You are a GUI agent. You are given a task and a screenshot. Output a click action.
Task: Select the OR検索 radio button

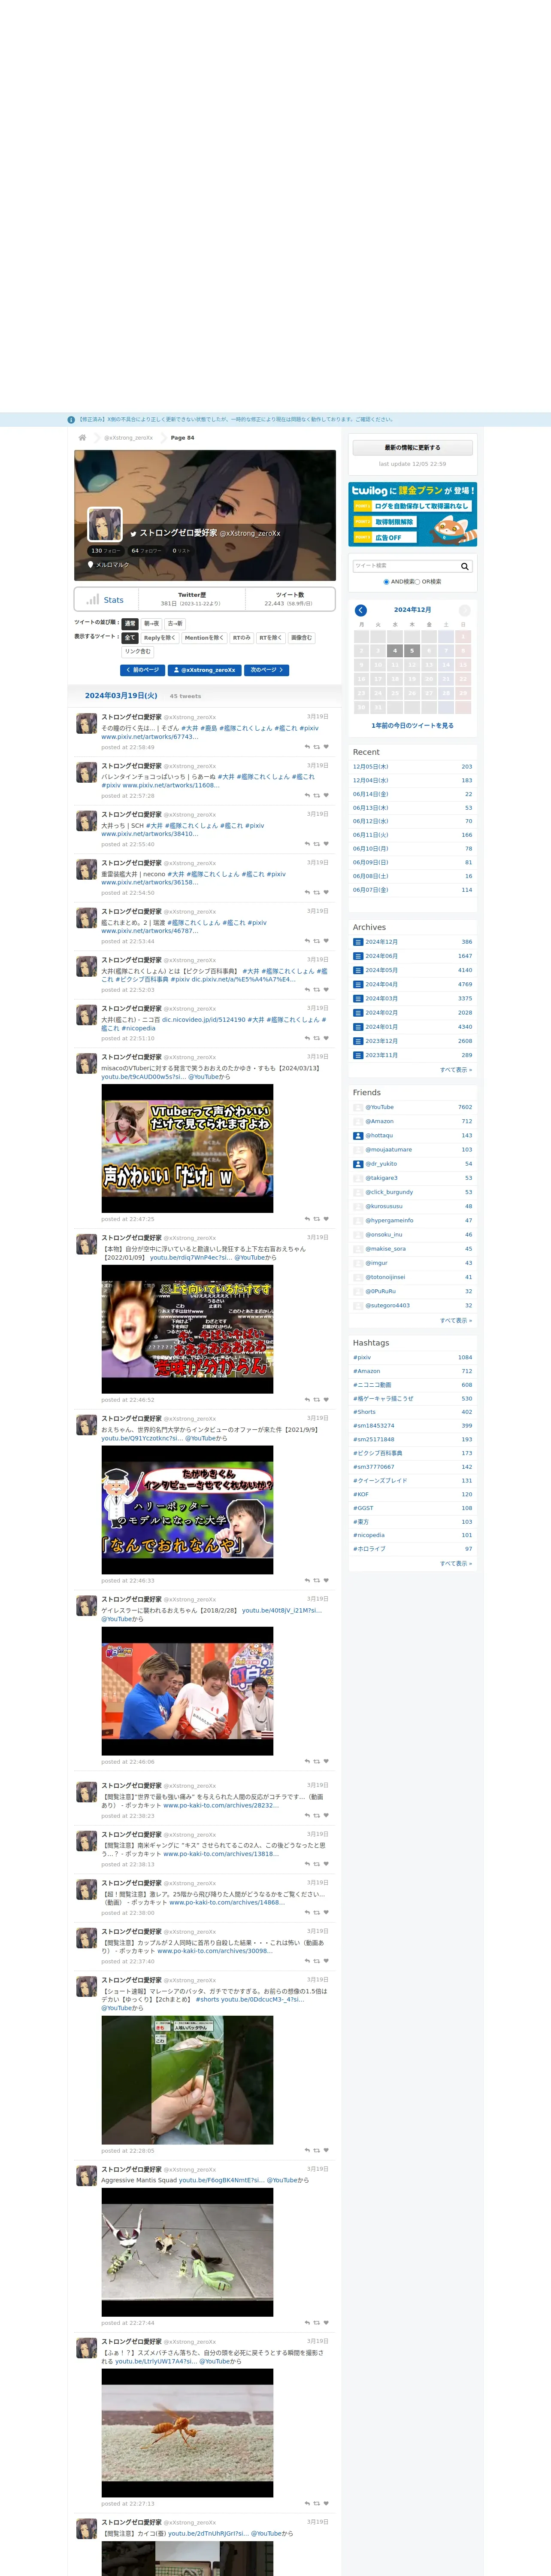click(417, 582)
